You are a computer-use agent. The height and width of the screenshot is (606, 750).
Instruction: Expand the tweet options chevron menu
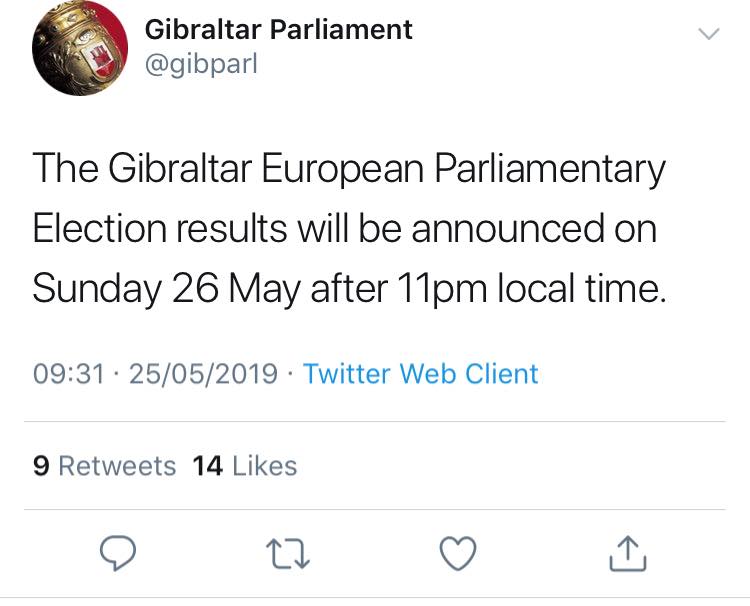coord(708,34)
